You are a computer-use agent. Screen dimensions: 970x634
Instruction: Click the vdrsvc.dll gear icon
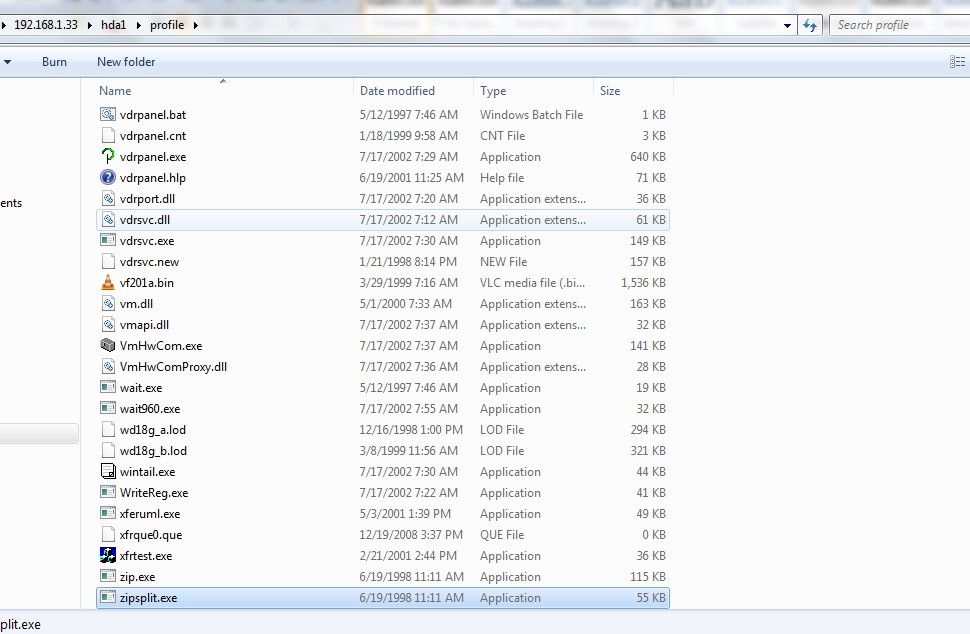coord(108,220)
